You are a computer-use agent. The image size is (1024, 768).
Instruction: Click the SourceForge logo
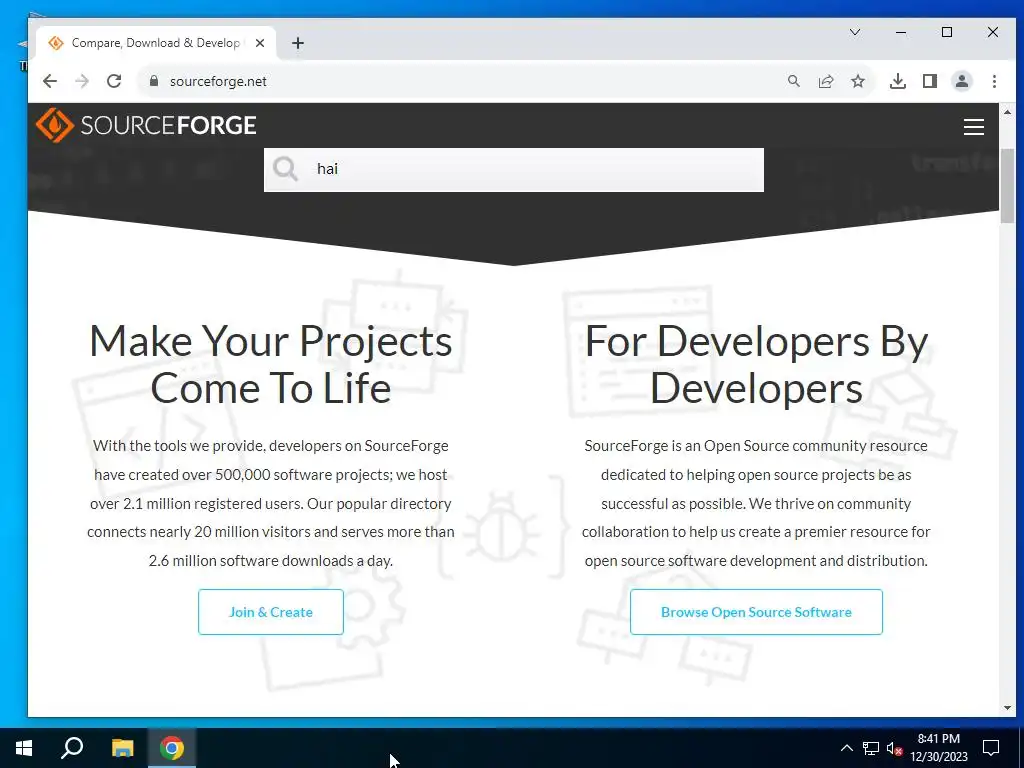146,125
